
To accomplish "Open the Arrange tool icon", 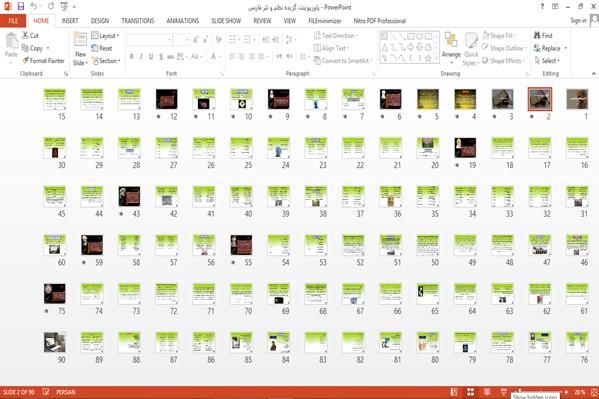I will pyautogui.click(x=451, y=40).
